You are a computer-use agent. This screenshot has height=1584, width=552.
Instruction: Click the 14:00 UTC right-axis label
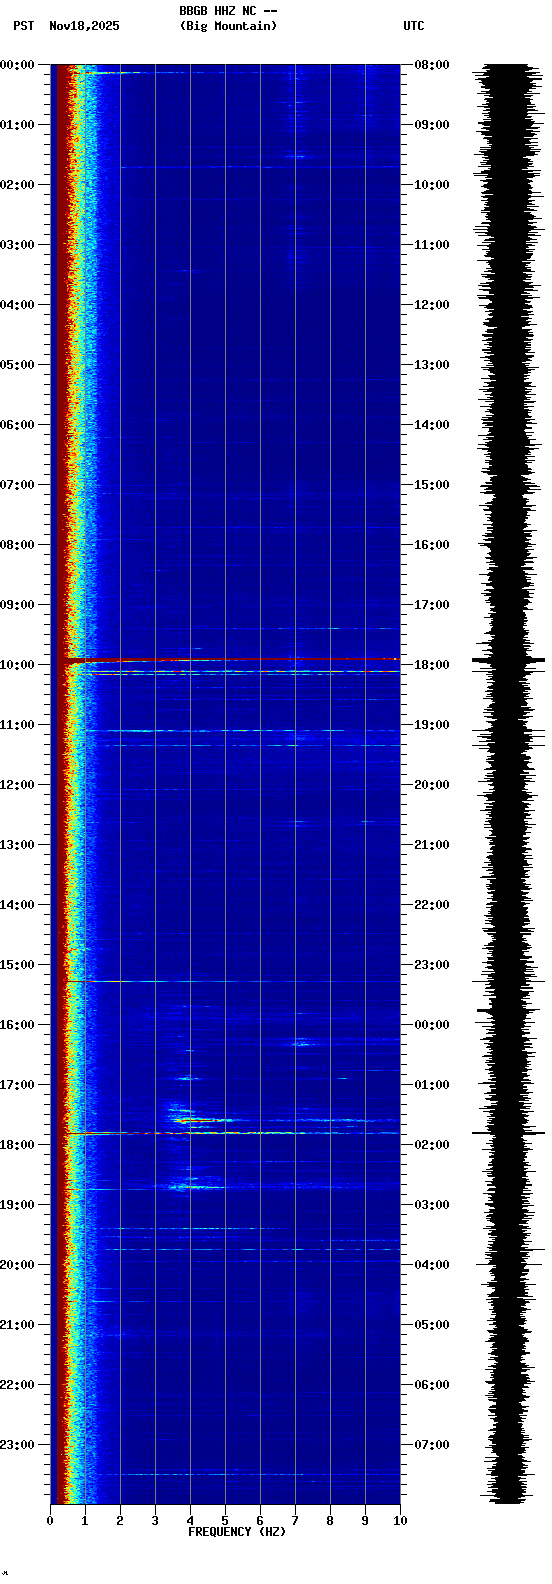432,425
